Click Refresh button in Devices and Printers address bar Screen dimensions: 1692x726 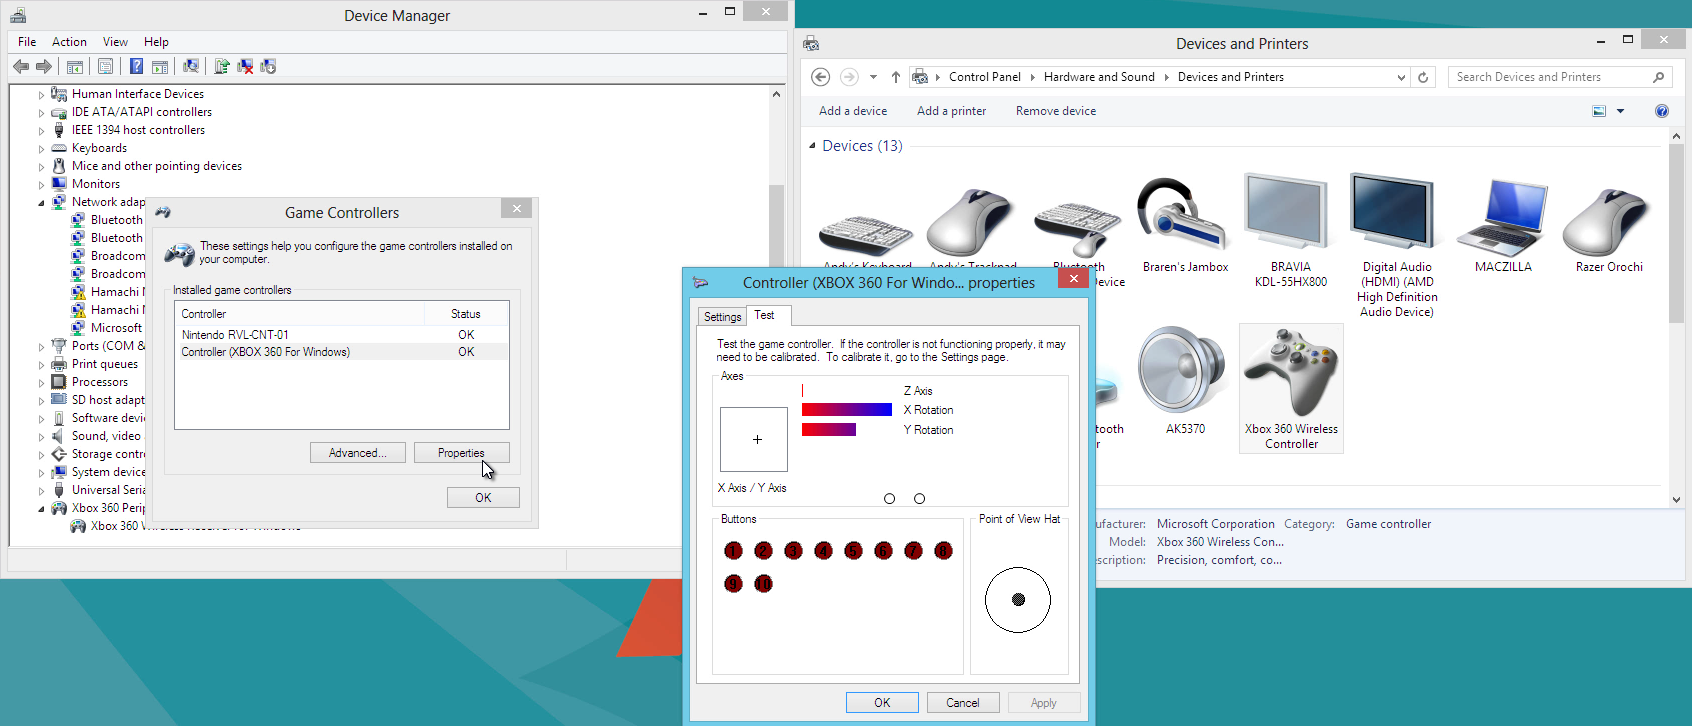tap(1423, 77)
